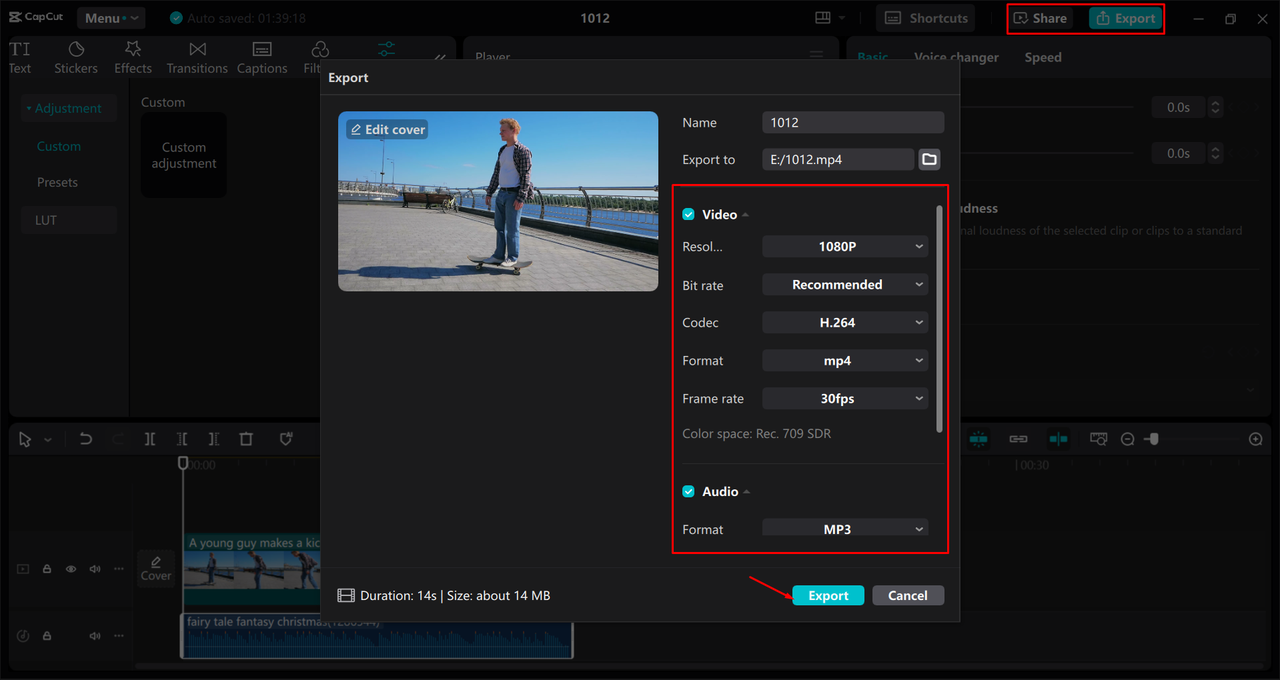Mute the fairy tale audio track

pyautogui.click(x=95, y=636)
